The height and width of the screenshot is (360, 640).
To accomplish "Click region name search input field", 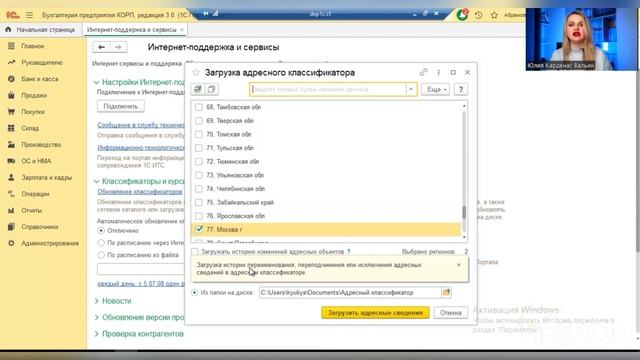I will tap(328, 89).
